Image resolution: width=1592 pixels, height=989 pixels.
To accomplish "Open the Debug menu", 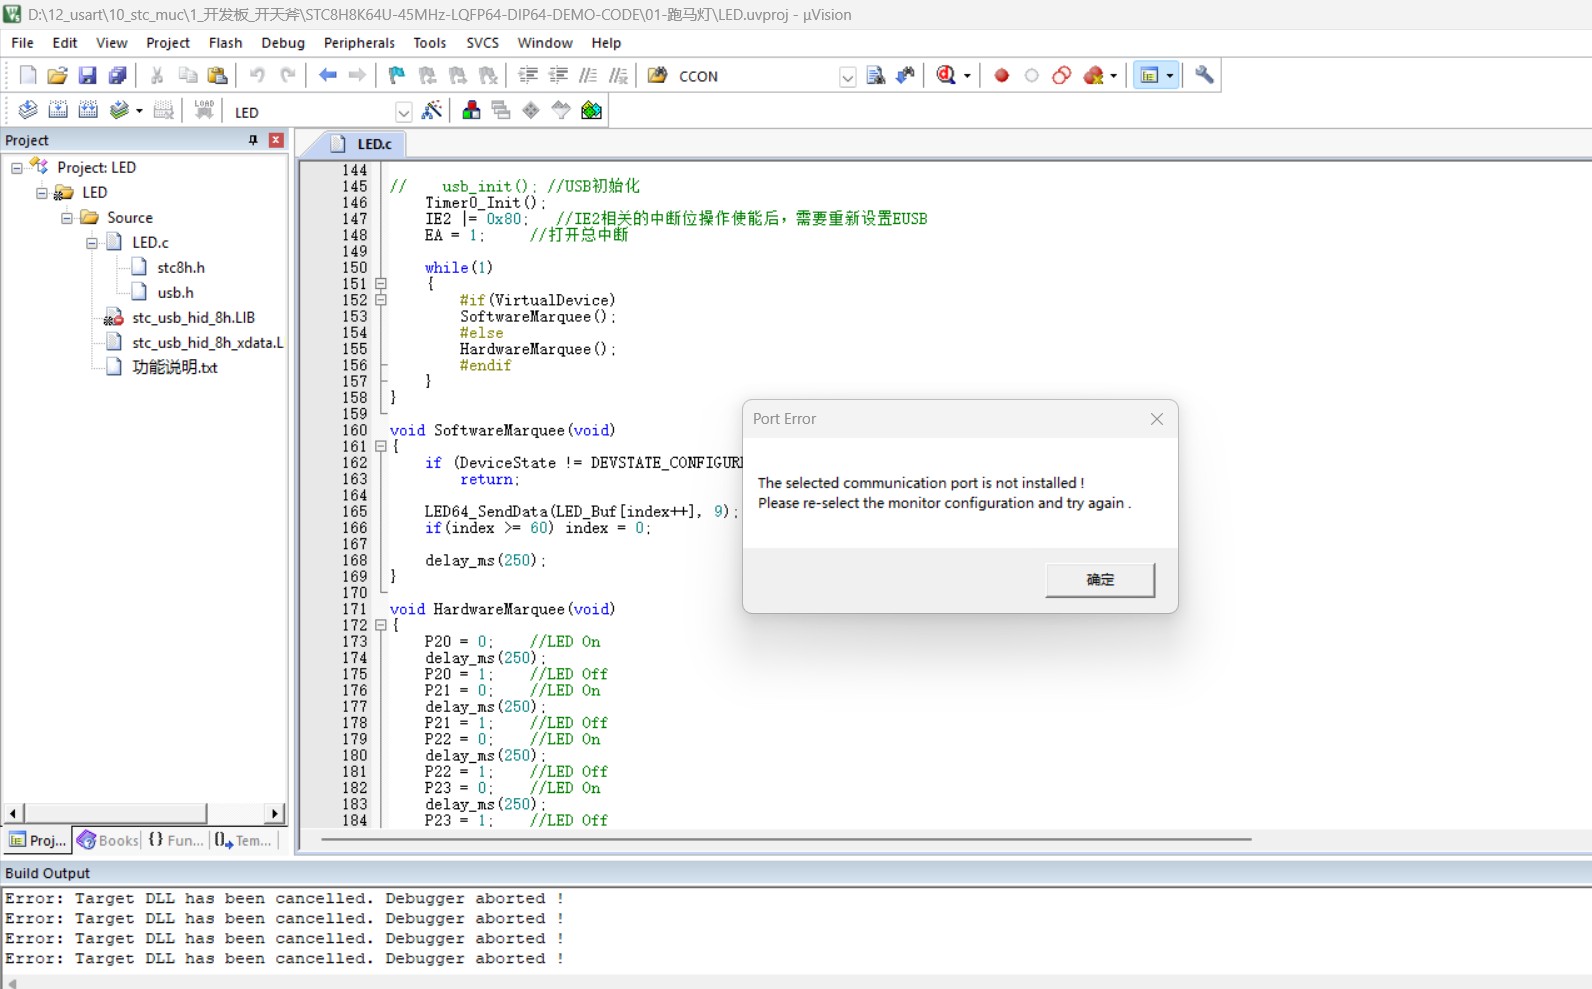I will [283, 43].
